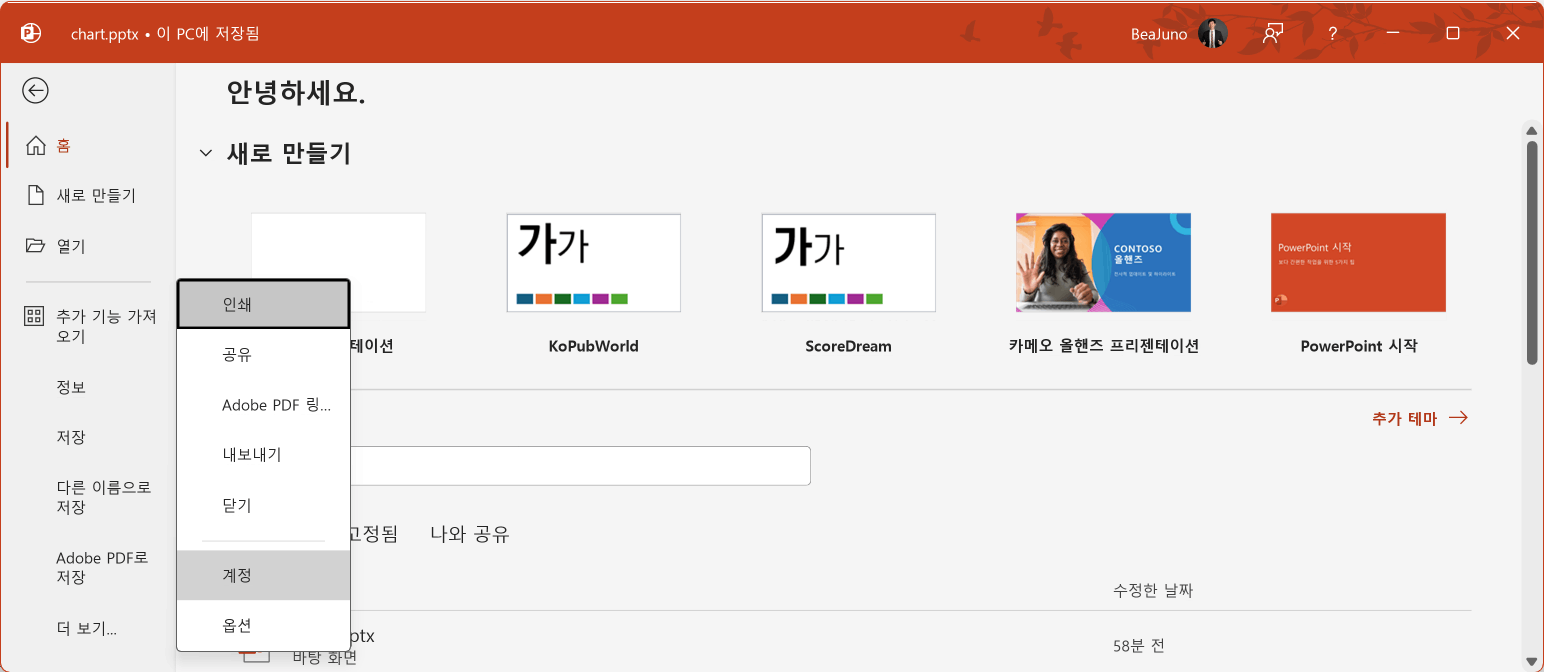Switch to the 고정됨 tab
The image size is (1544, 672).
pyautogui.click(x=373, y=534)
